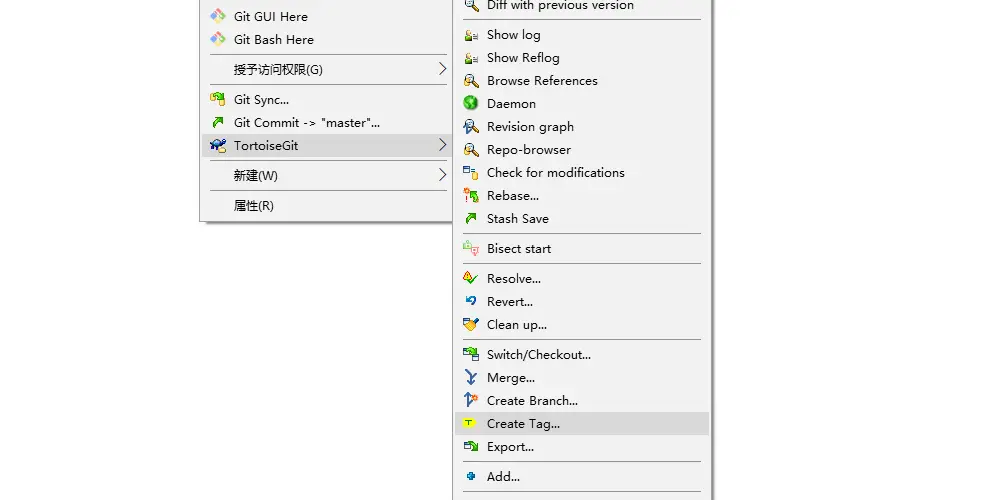
Task: Expand the 授予访问权限(G) submenu arrow
Action: pyautogui.click(x=442, y=68)
